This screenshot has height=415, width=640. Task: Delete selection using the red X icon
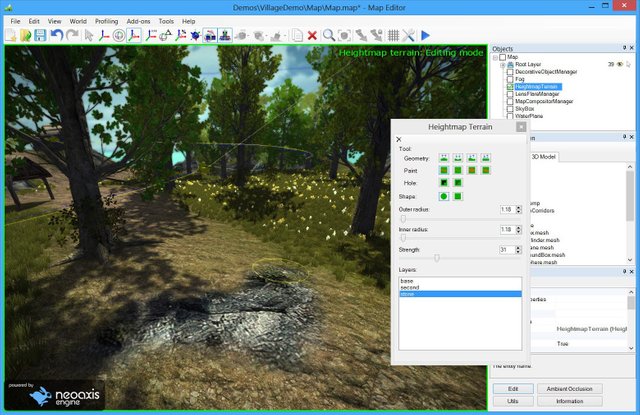pyautogui.click(x=312, y=36)
